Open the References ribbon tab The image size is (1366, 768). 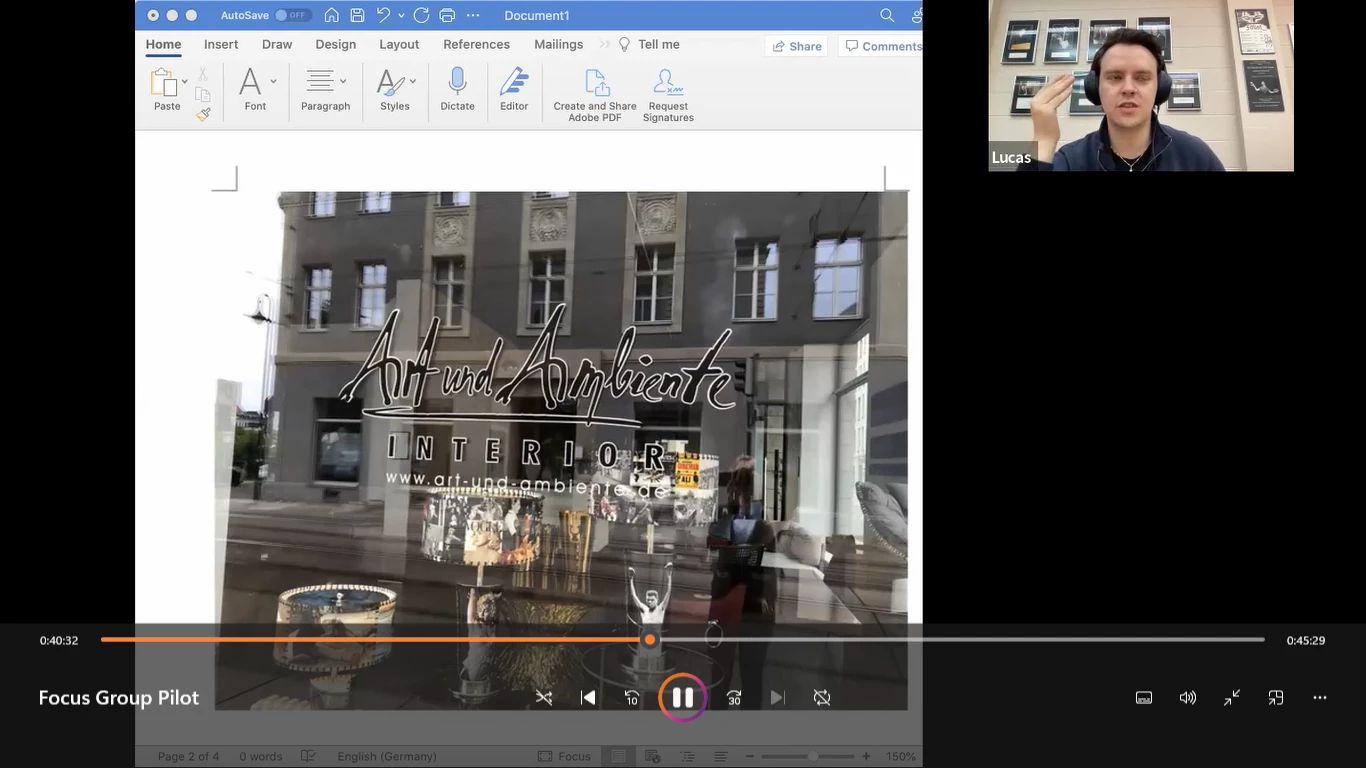477,44
